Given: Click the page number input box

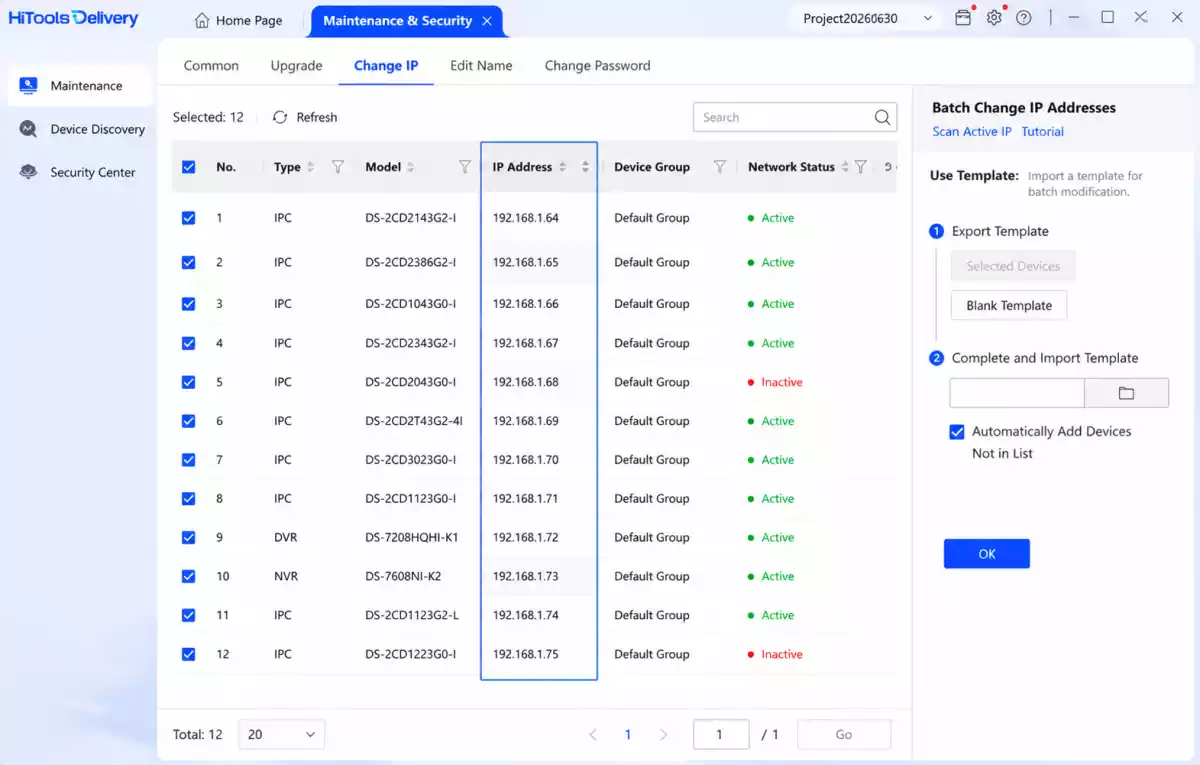Looking at the screenshot, I should 721,734.
